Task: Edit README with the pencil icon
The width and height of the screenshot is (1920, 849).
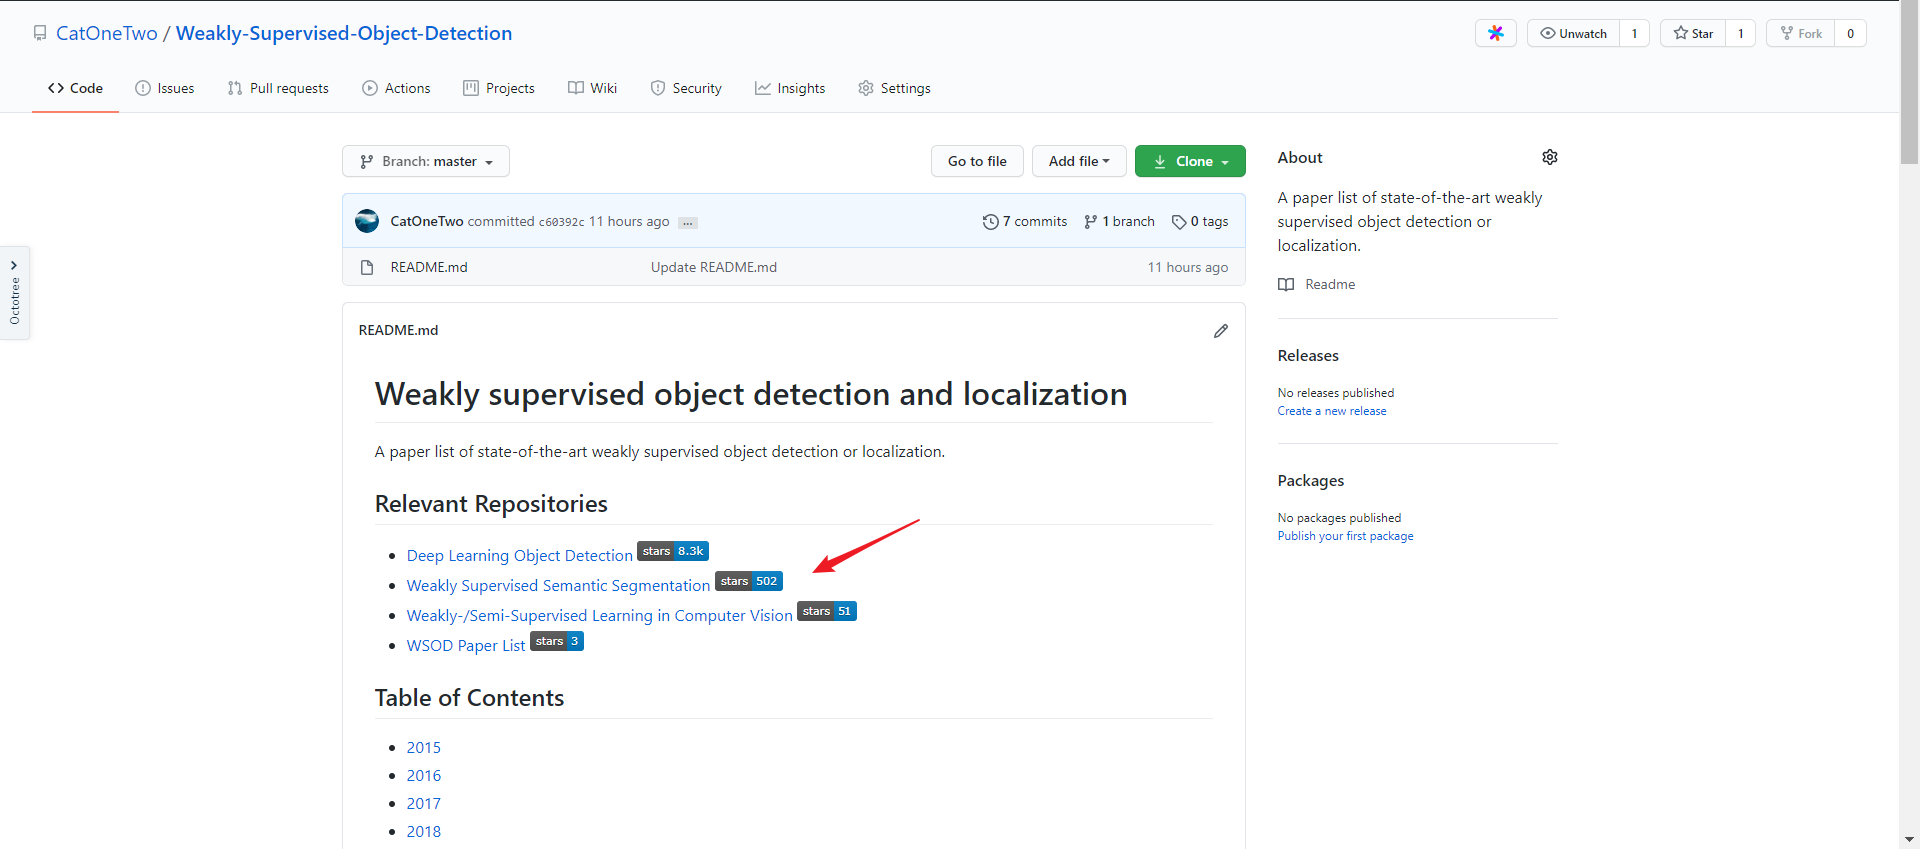Action: [1220, 331]
